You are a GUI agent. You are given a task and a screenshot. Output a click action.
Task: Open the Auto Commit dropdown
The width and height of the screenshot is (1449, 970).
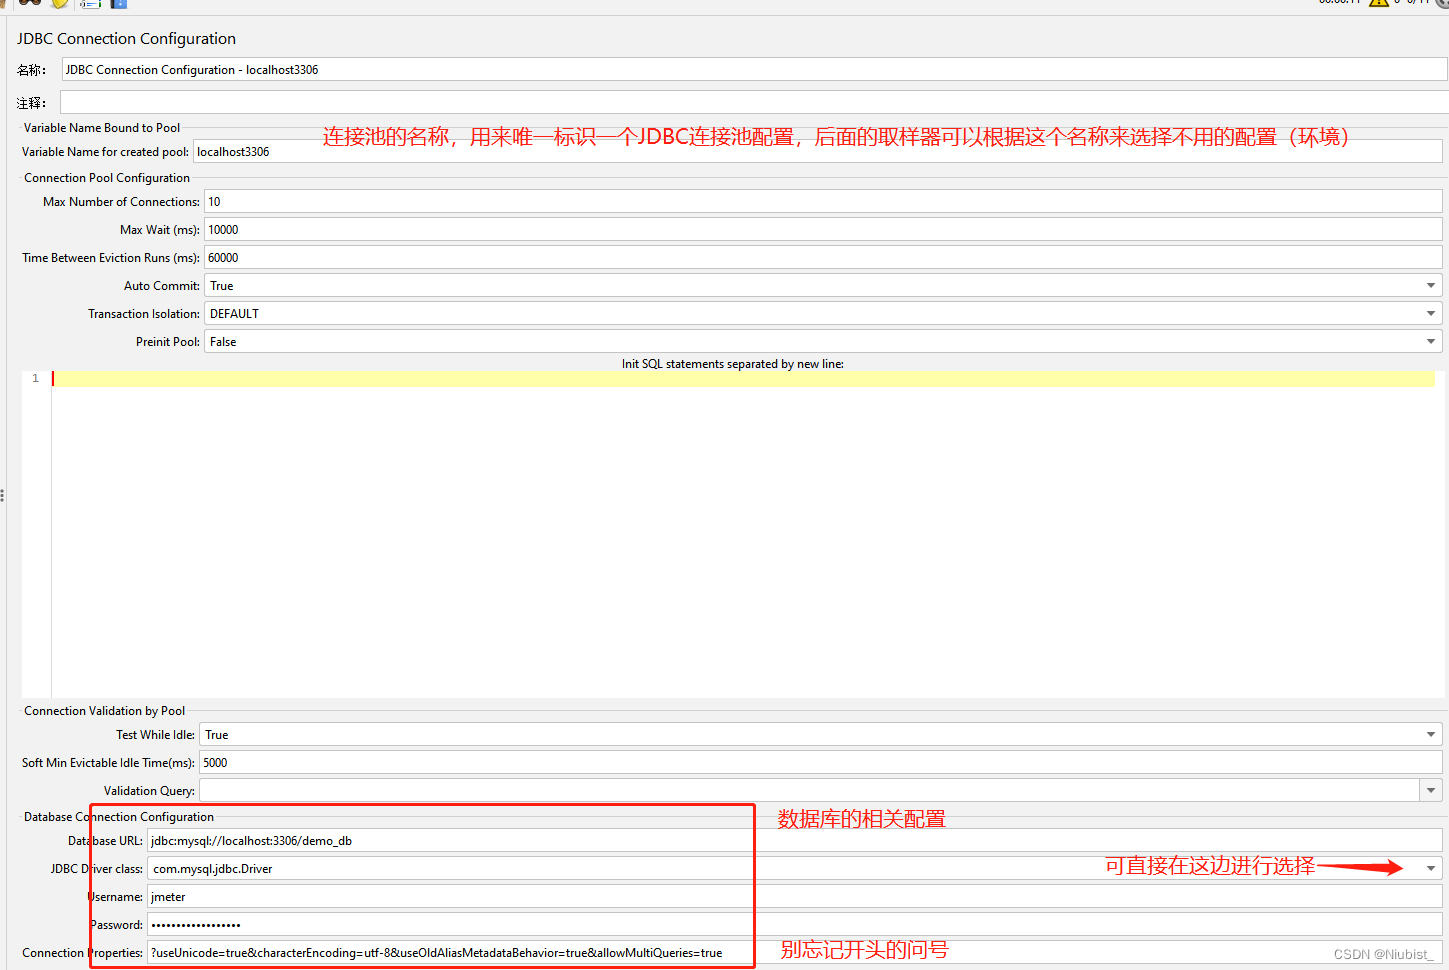pyautogui.click(x=823, y=285)
